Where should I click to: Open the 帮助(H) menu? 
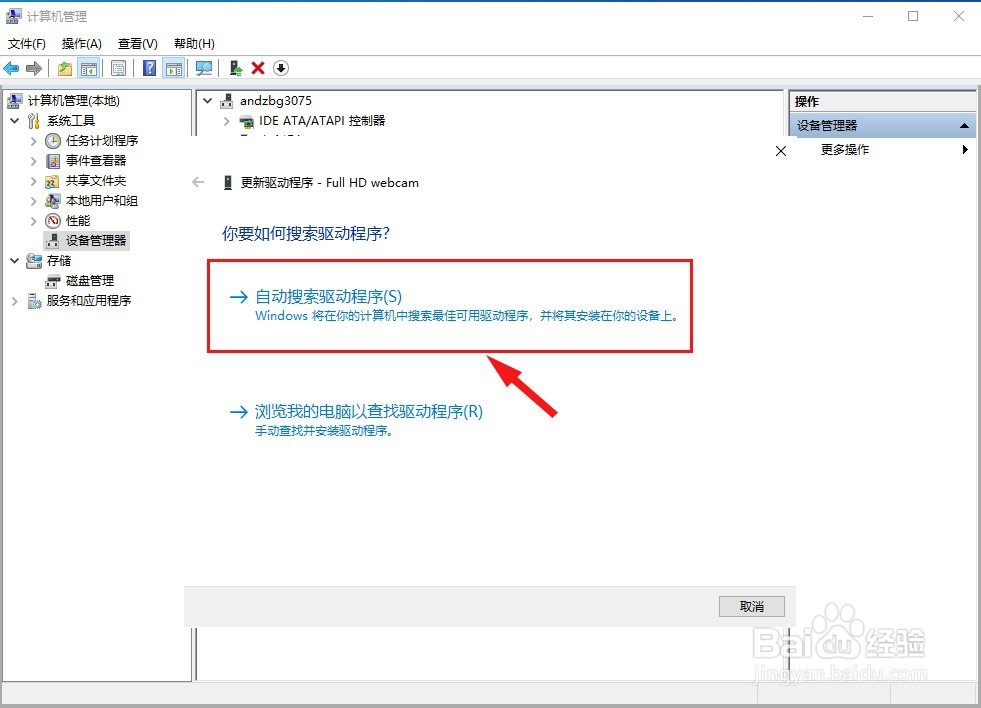click(194, 44)
